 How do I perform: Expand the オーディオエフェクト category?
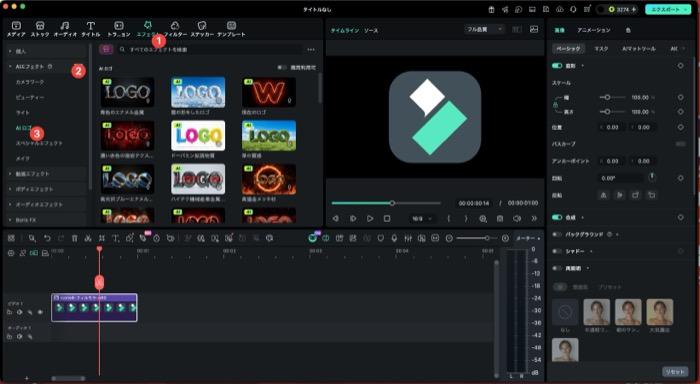click(x=46, y=204)
